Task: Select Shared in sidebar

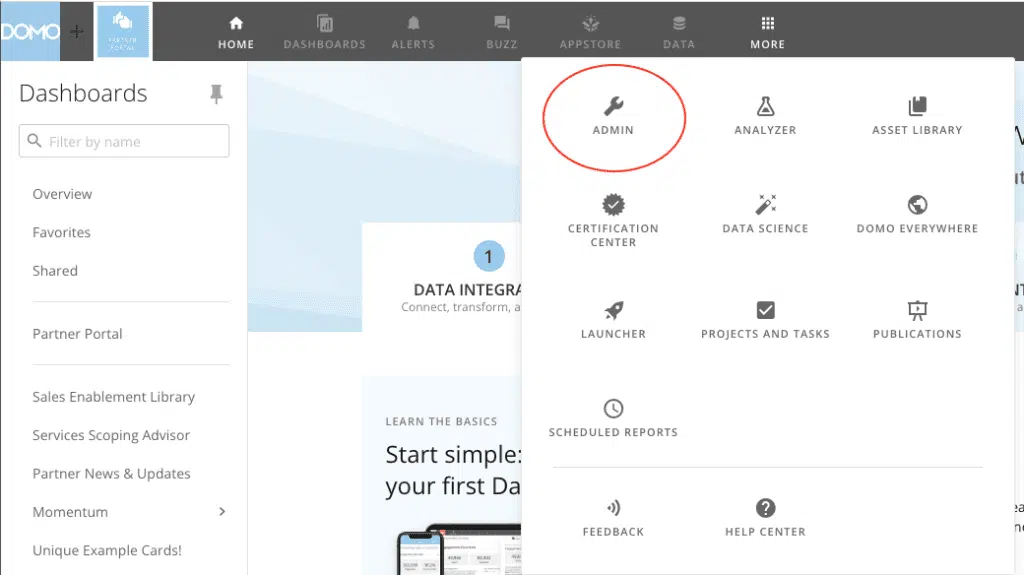Action: (55, 271)
